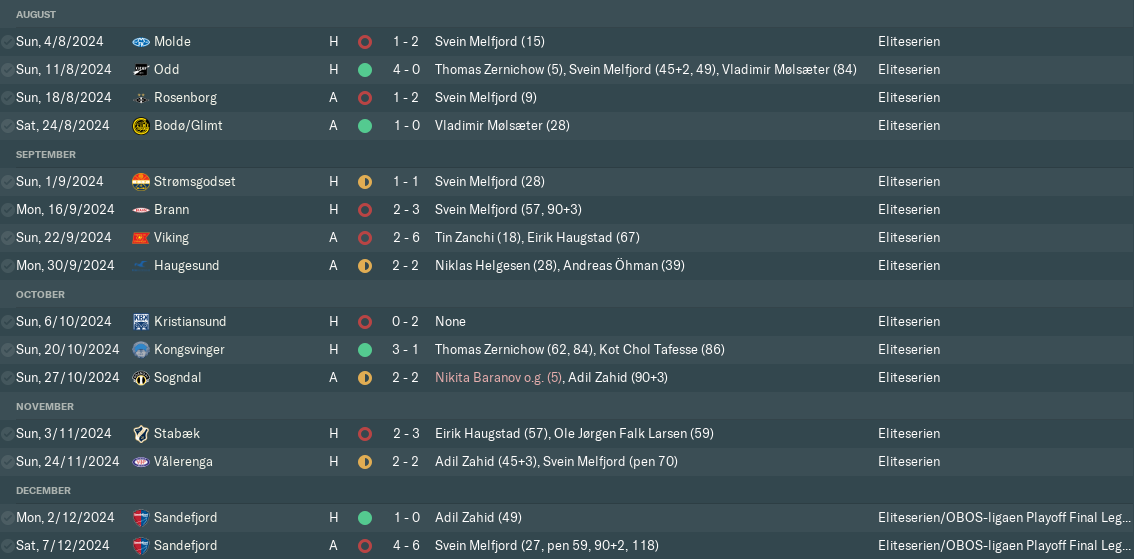
Task: Click the yellow draw indicator for Haugesund match
Action: coord(365,266)
